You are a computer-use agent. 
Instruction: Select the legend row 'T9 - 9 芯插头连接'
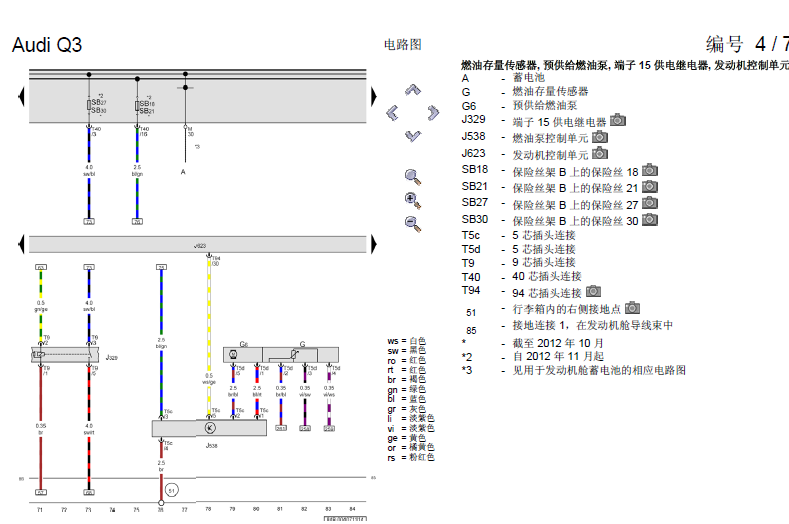pyautogui.click(x=518, y=263)
